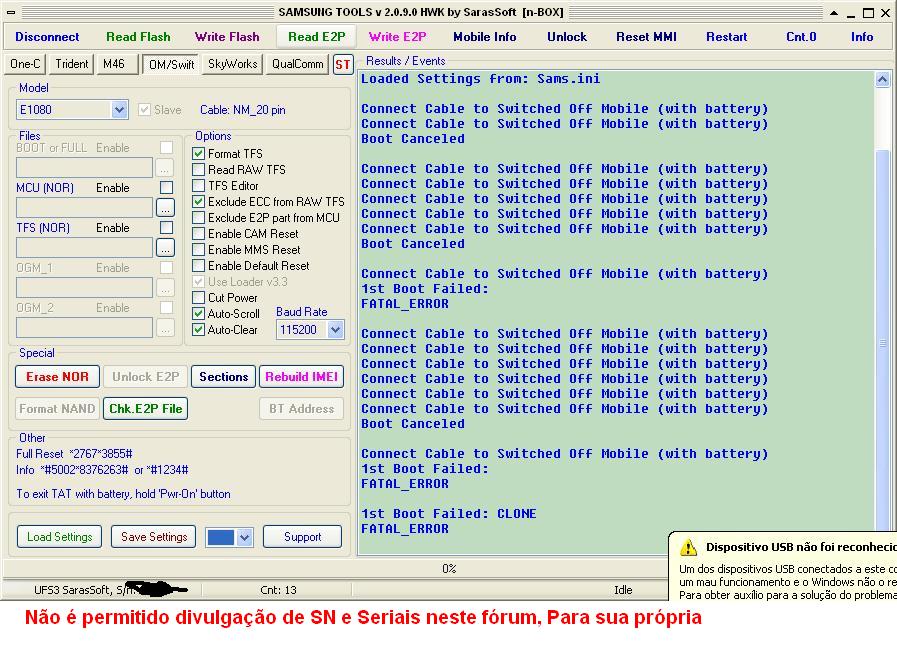Select the OM/Swift tab
This screenshot has height=646, width=897.
(x=172, y=65)
